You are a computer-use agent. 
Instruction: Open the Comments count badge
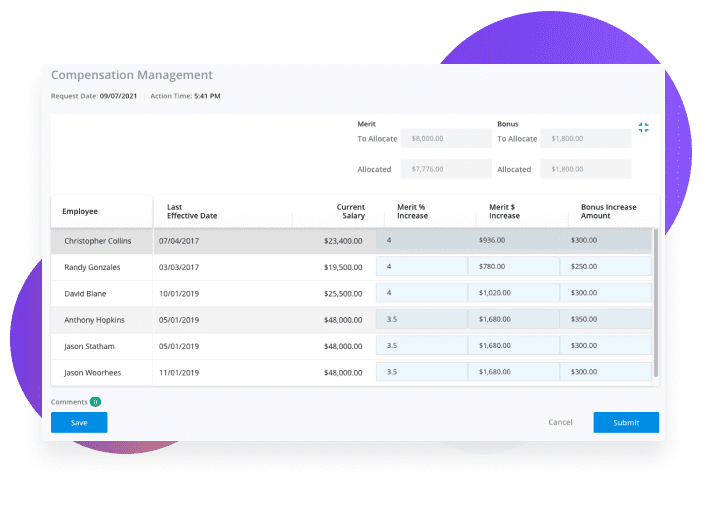95,402
